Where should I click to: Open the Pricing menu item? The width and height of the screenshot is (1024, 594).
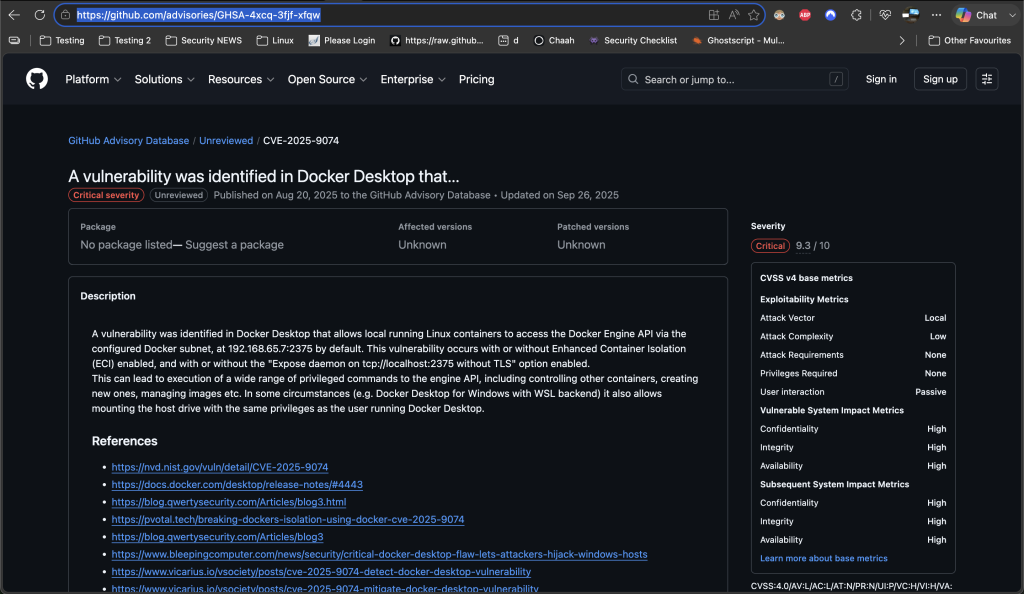(x=476, y=79)
